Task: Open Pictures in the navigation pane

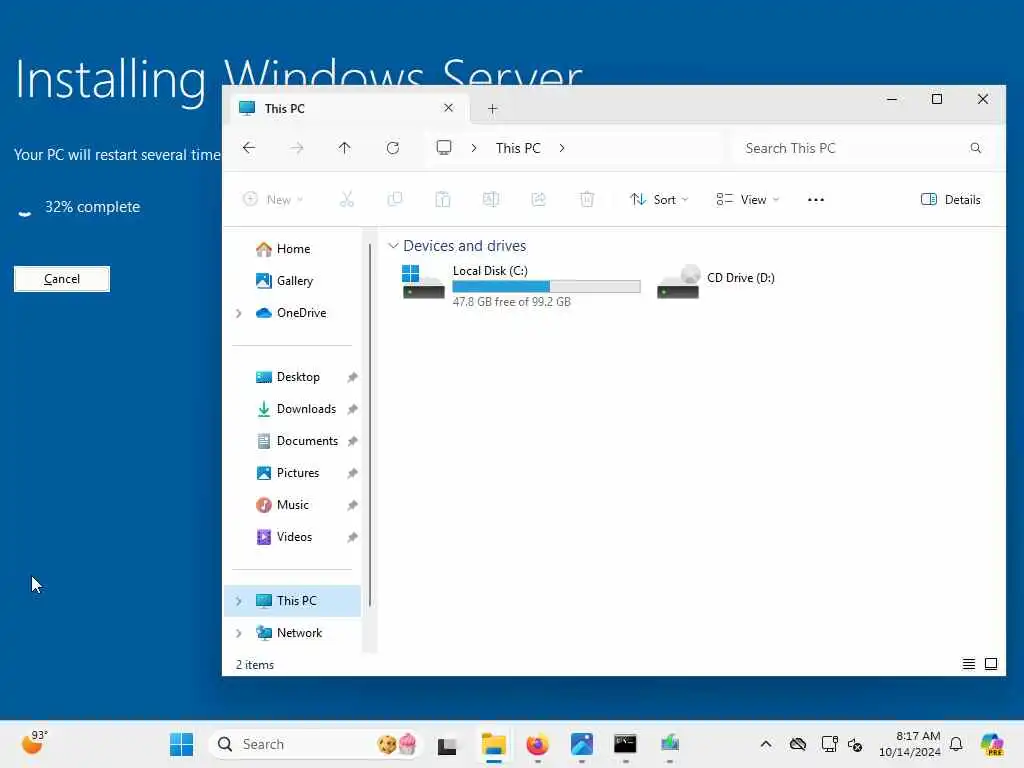Action: click(295, 473)
